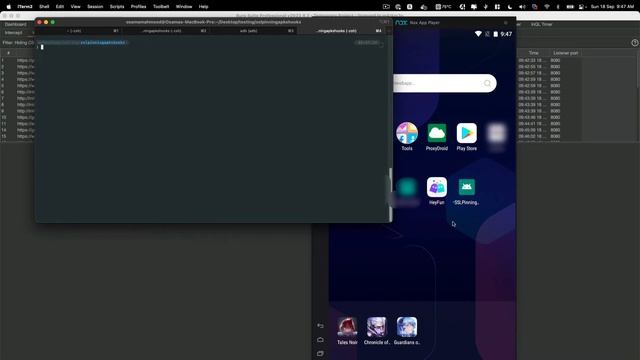
Task: Sort Burp history by the # column
Action: (8, 53)
